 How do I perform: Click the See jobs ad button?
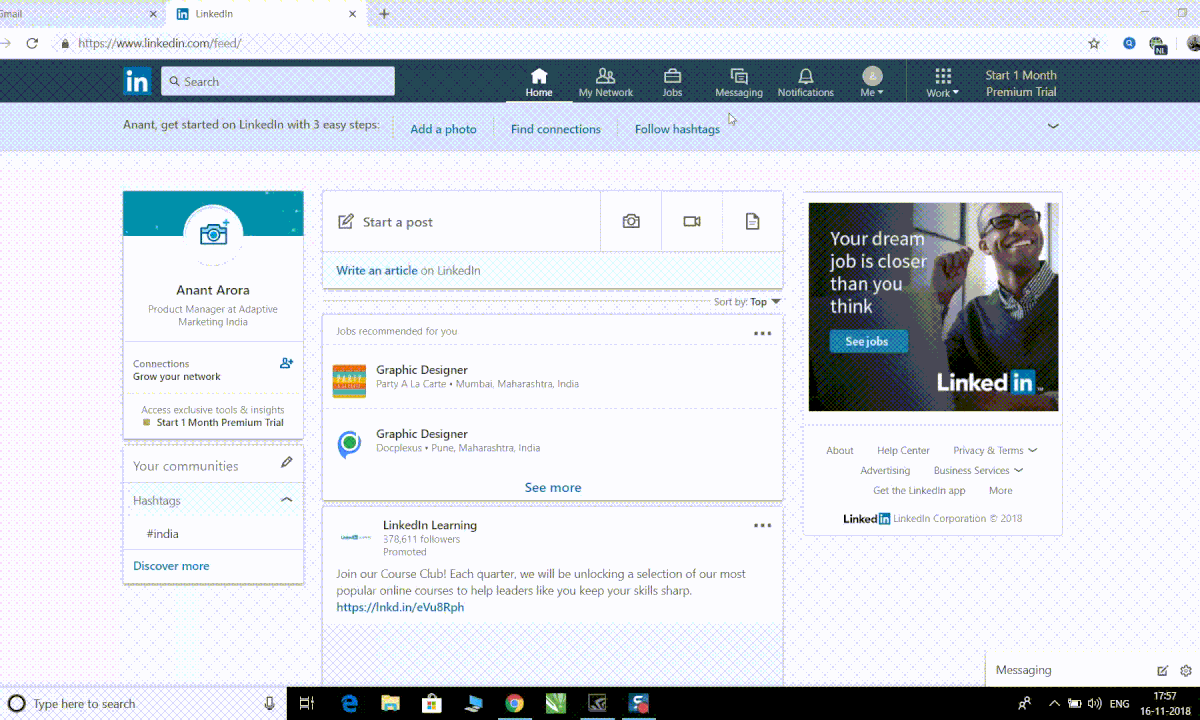[x=869, y=341]
